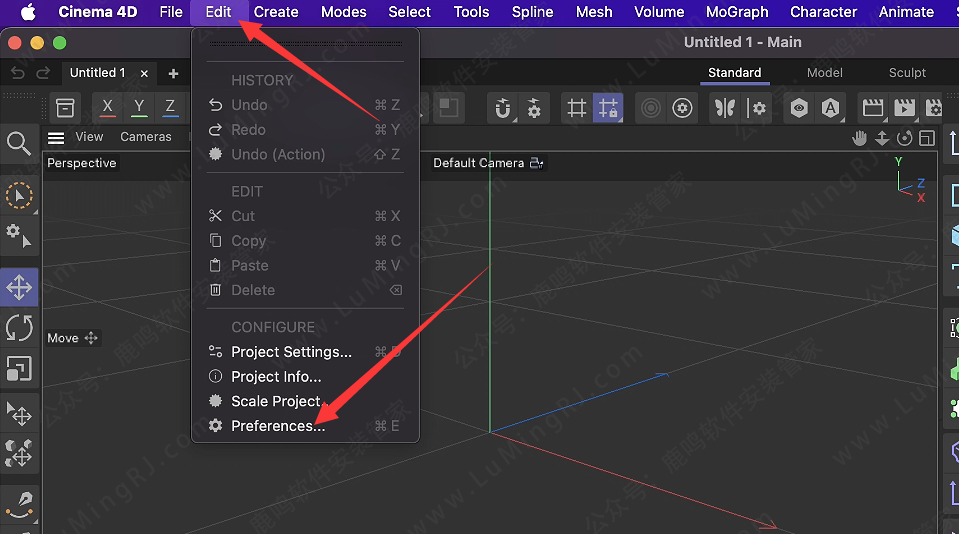This screenshot has height=534, width=959.
Task: Click the concentric circle soft selection icon
Action: tap(651, 108)
